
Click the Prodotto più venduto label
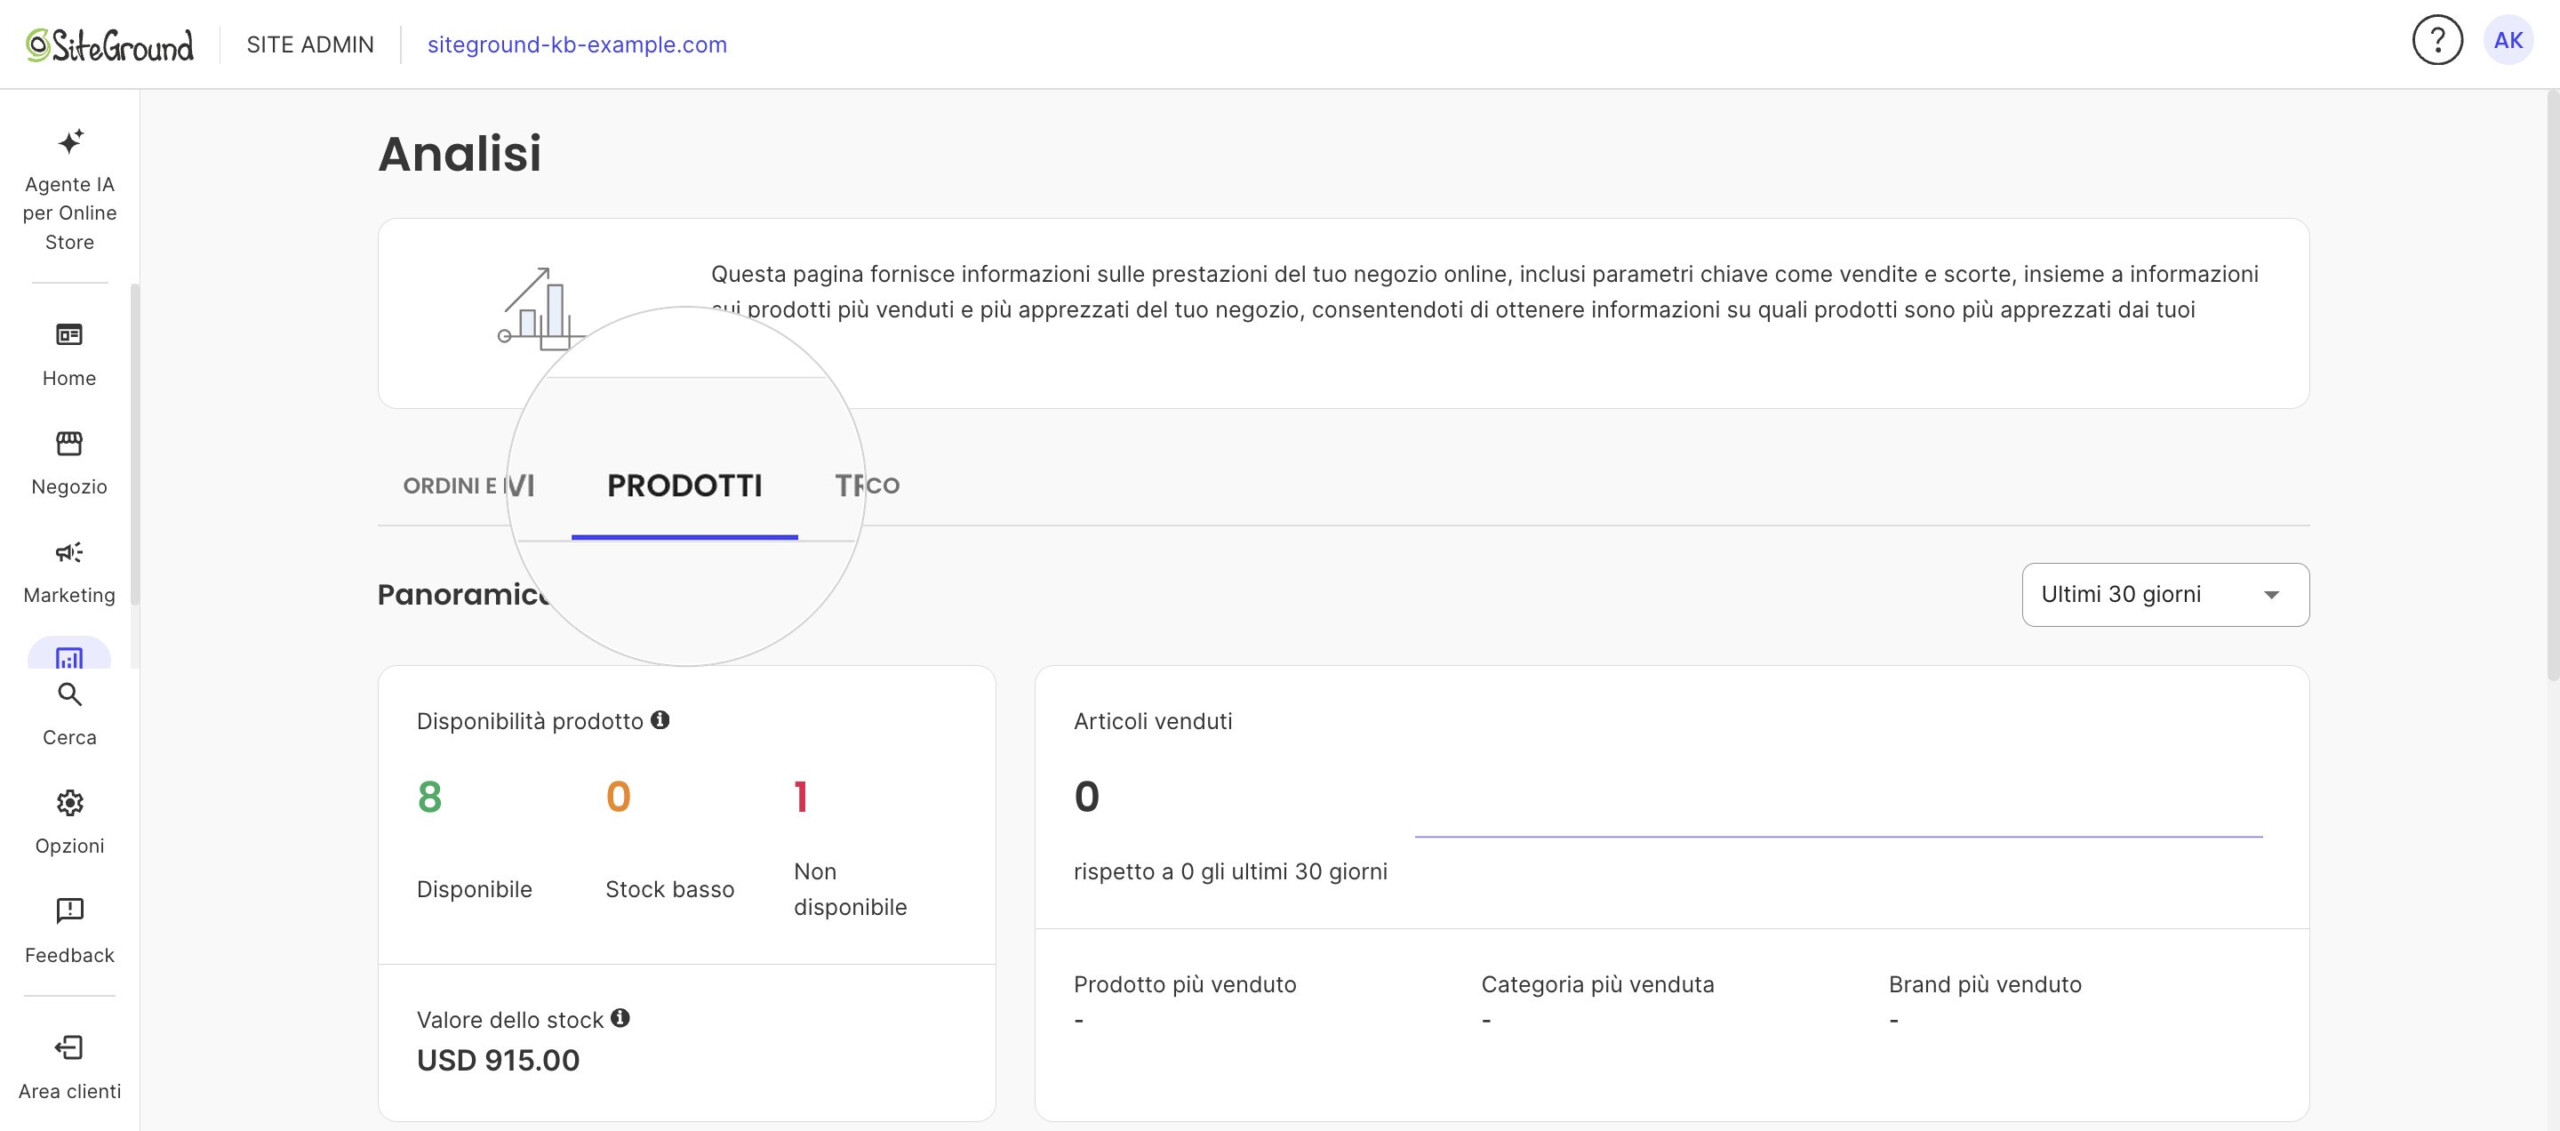point(1185,984)
